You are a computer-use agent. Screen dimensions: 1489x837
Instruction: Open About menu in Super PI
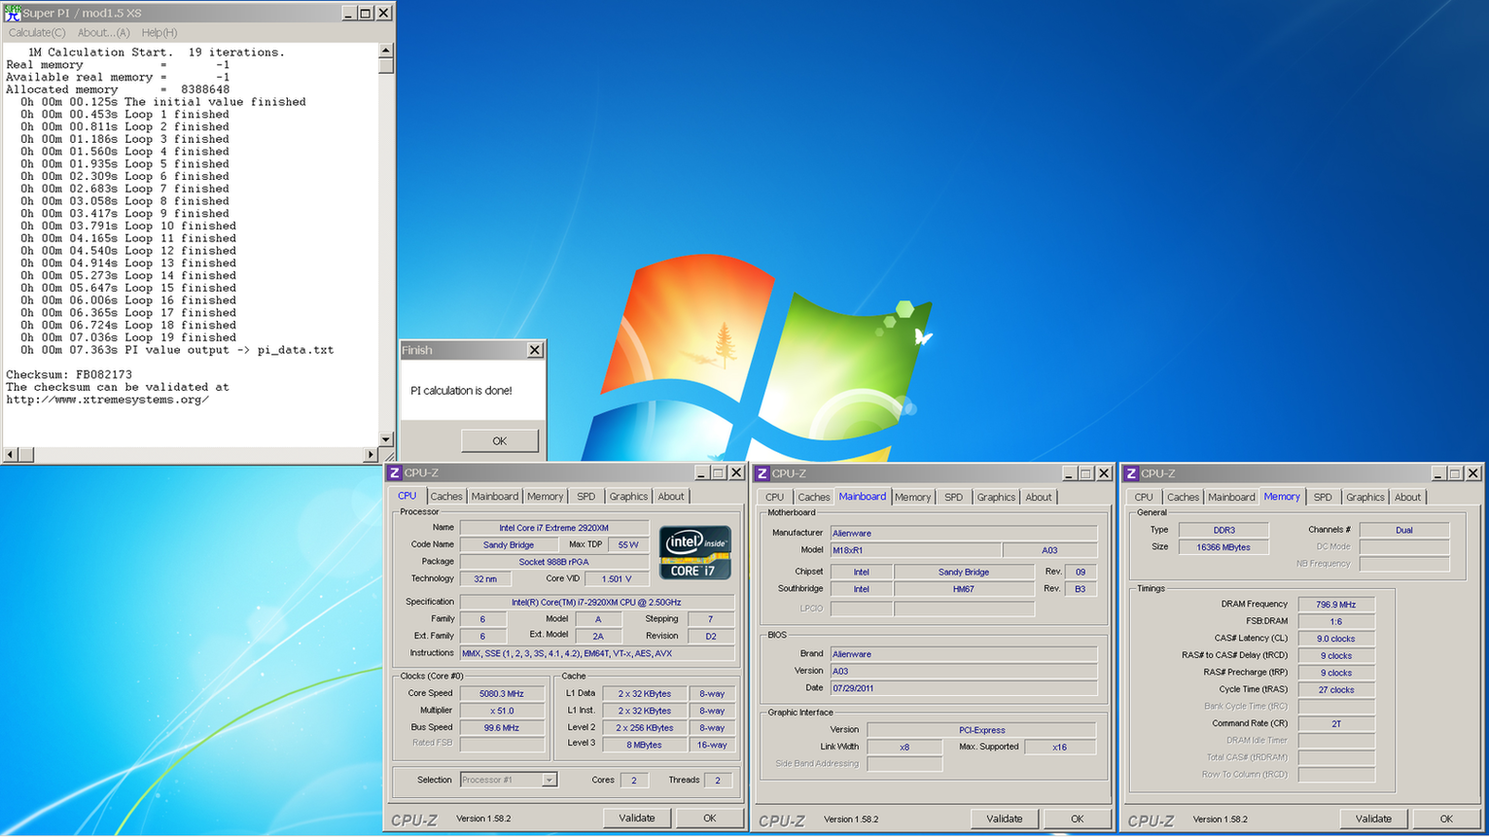pos(104,33)
